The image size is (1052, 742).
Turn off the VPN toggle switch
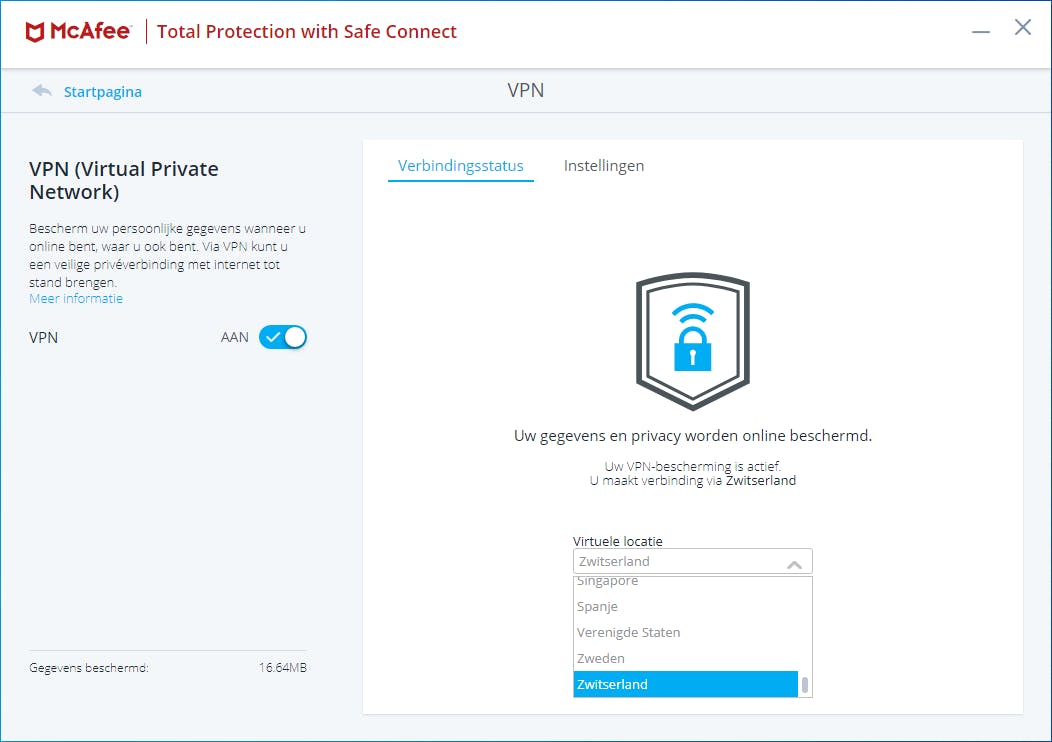[x=283, y=338]
